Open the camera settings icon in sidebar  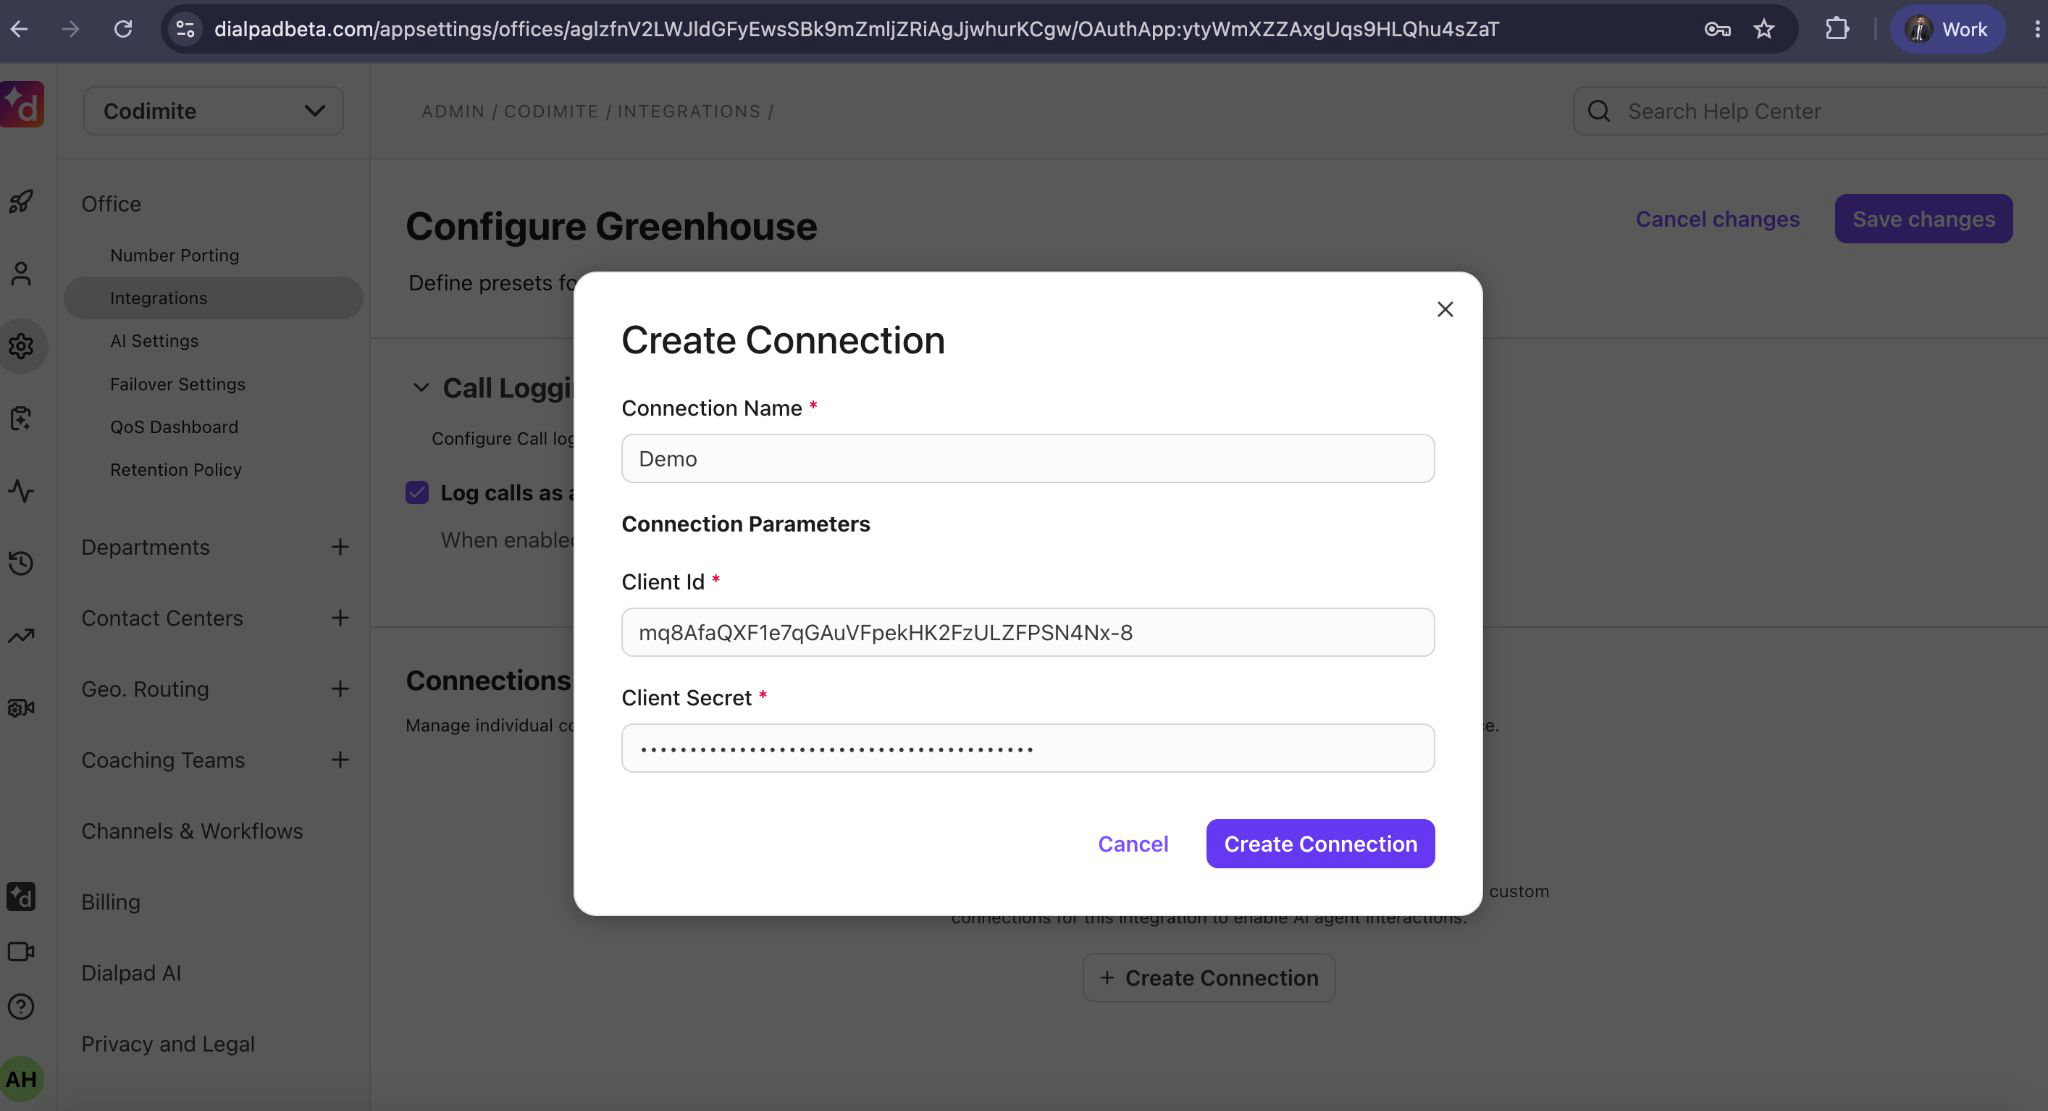[x=21, y=708]
